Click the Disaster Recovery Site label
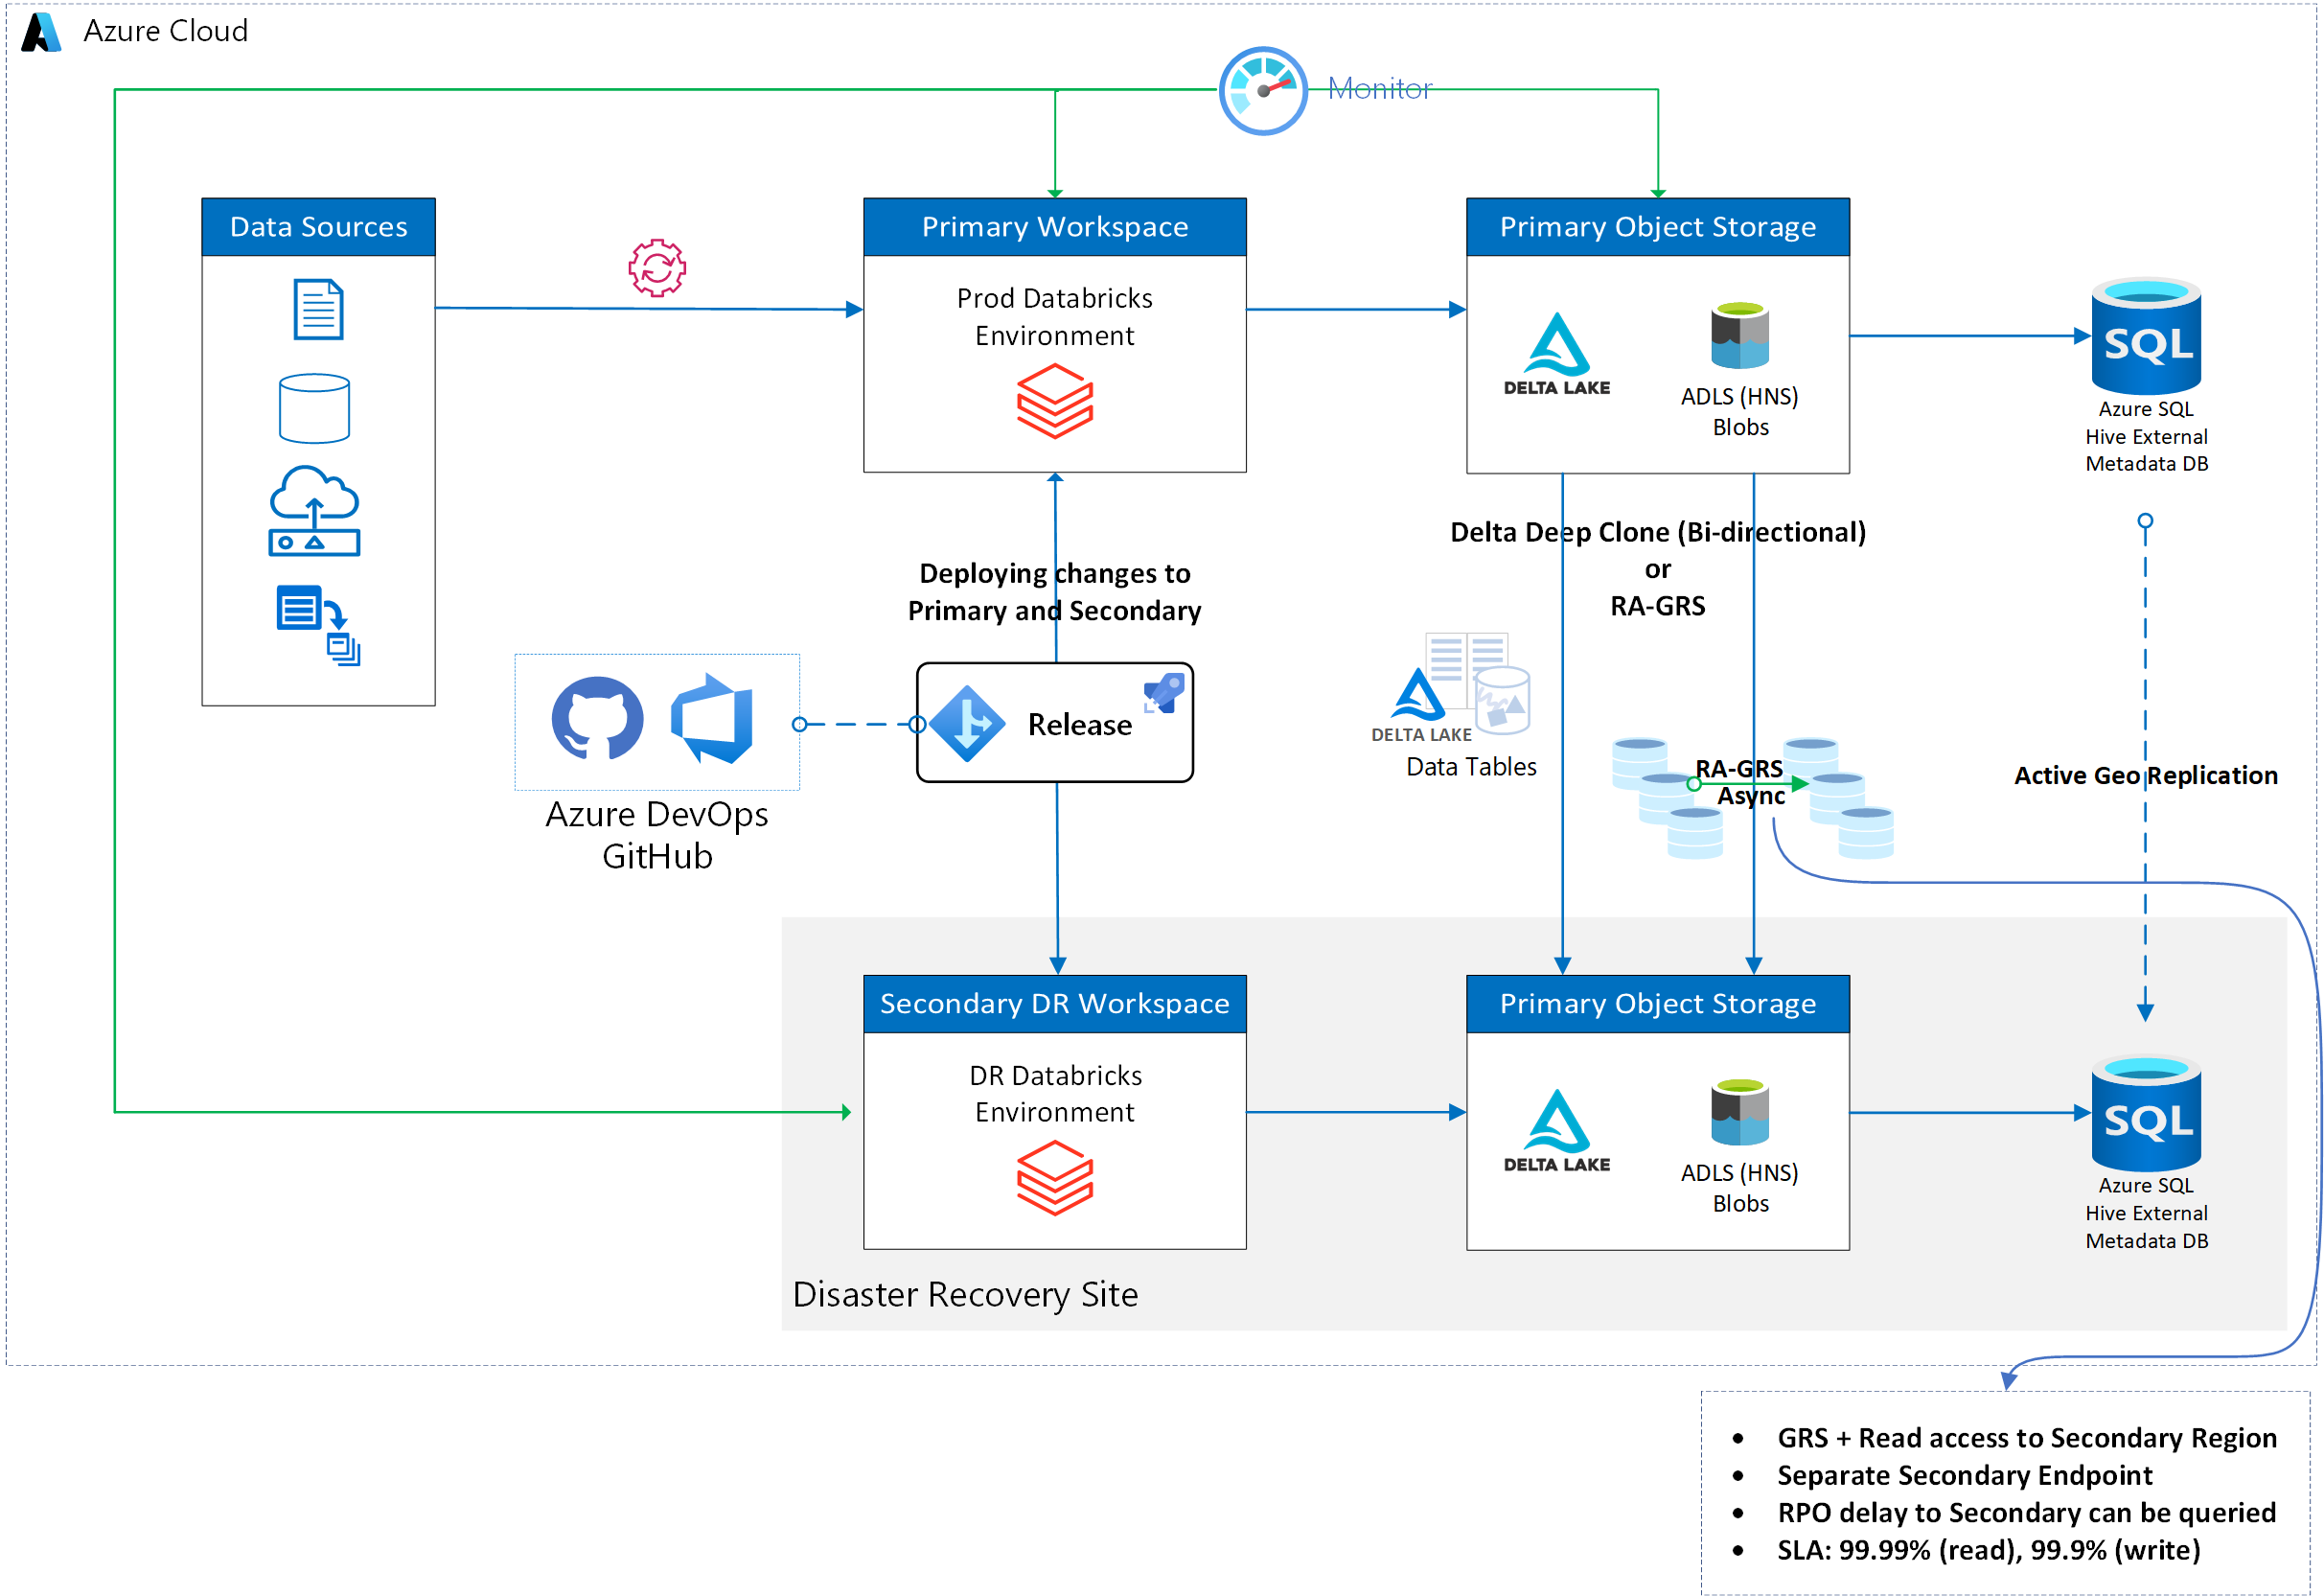 click(964, 1295)
